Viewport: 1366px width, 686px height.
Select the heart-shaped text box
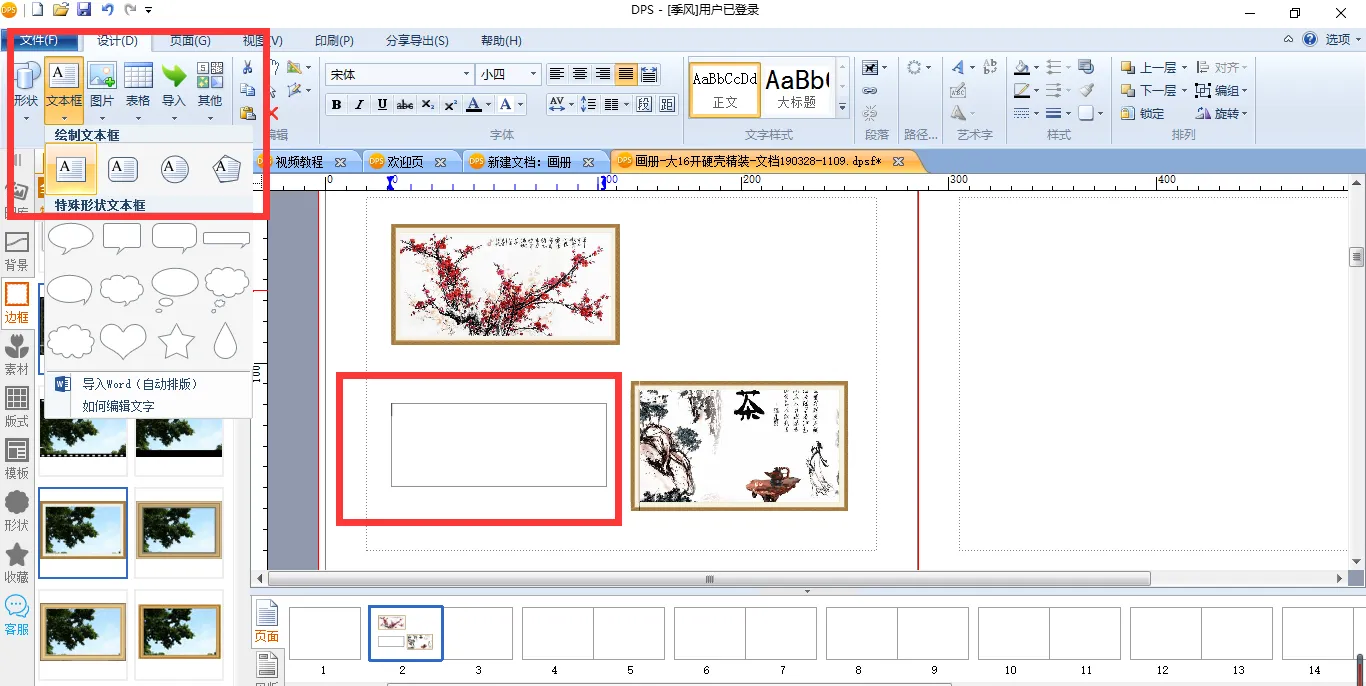click(x=123, y=342)
